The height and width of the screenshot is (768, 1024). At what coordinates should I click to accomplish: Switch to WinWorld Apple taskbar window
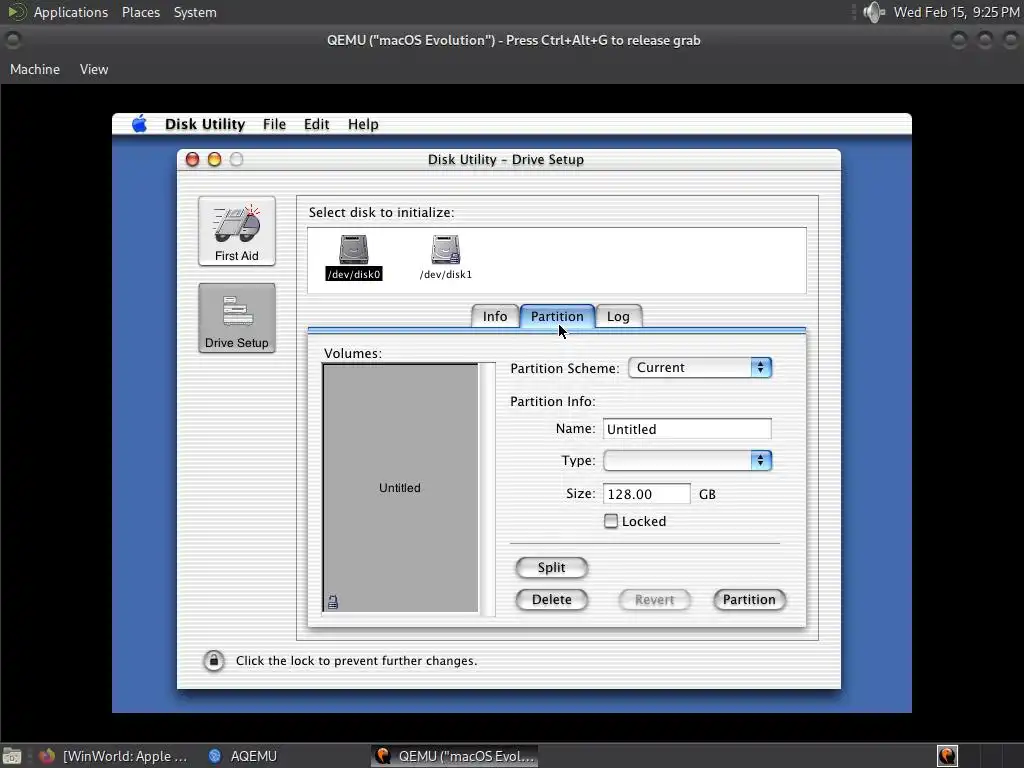[x=114, y=756]
